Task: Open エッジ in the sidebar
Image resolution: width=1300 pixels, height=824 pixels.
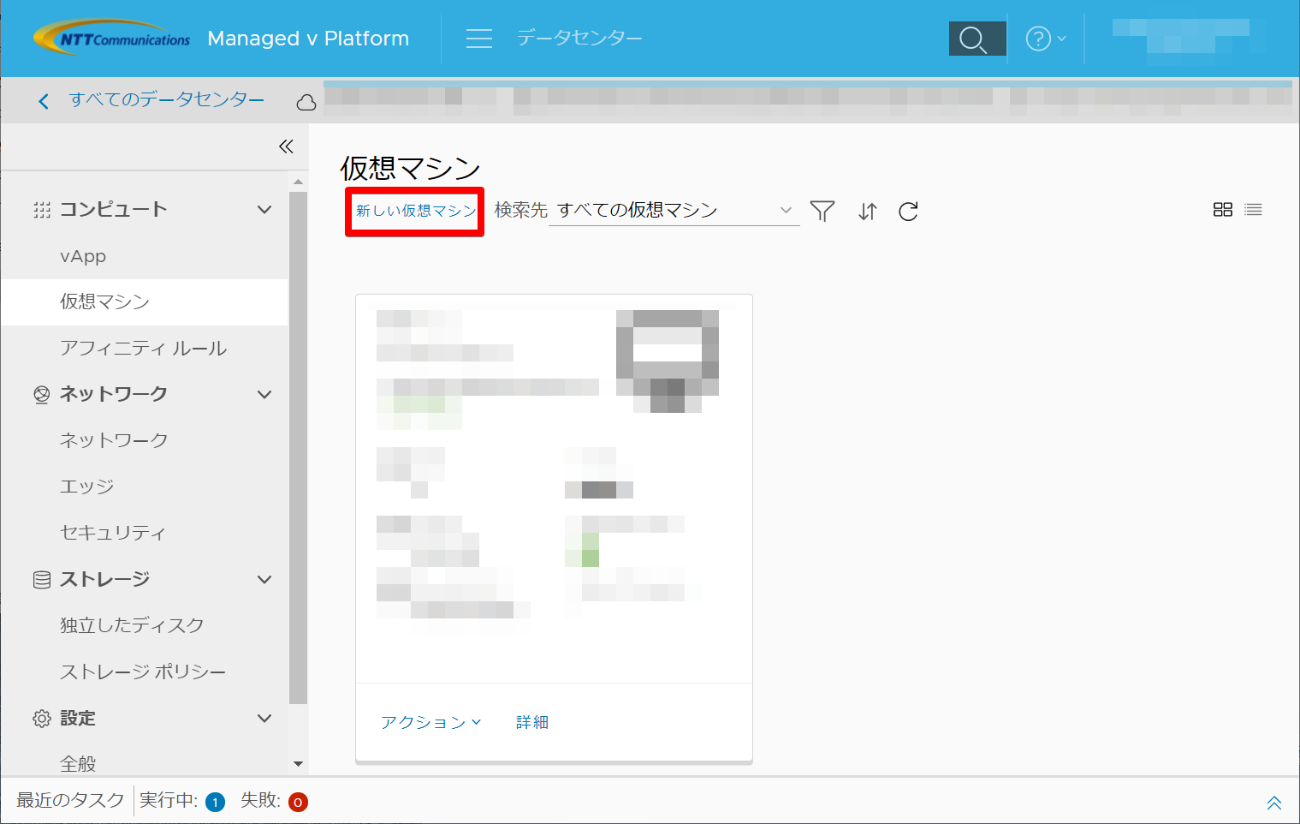Action: [87, 487]
